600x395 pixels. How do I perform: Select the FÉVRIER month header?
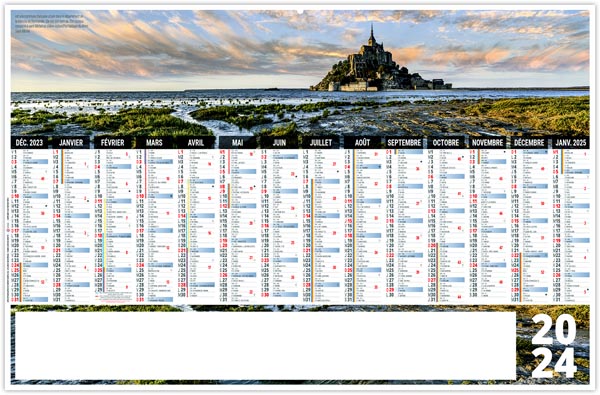point(112,143)
